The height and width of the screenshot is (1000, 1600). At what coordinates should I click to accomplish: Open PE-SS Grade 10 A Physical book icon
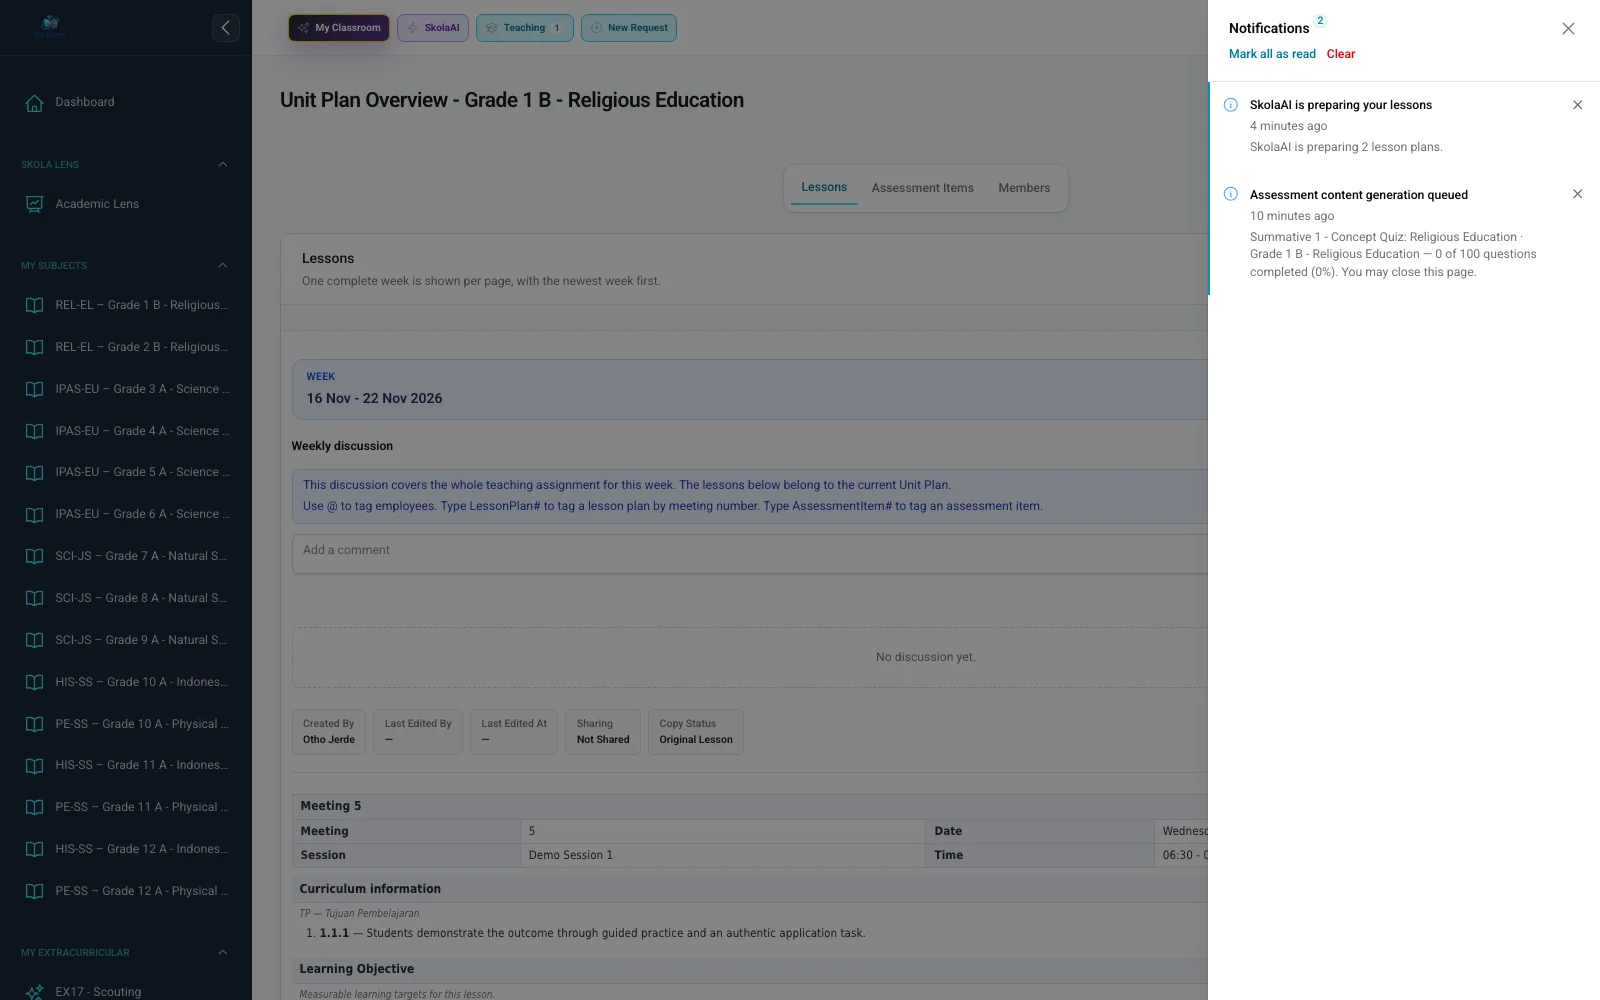point(34,724)
